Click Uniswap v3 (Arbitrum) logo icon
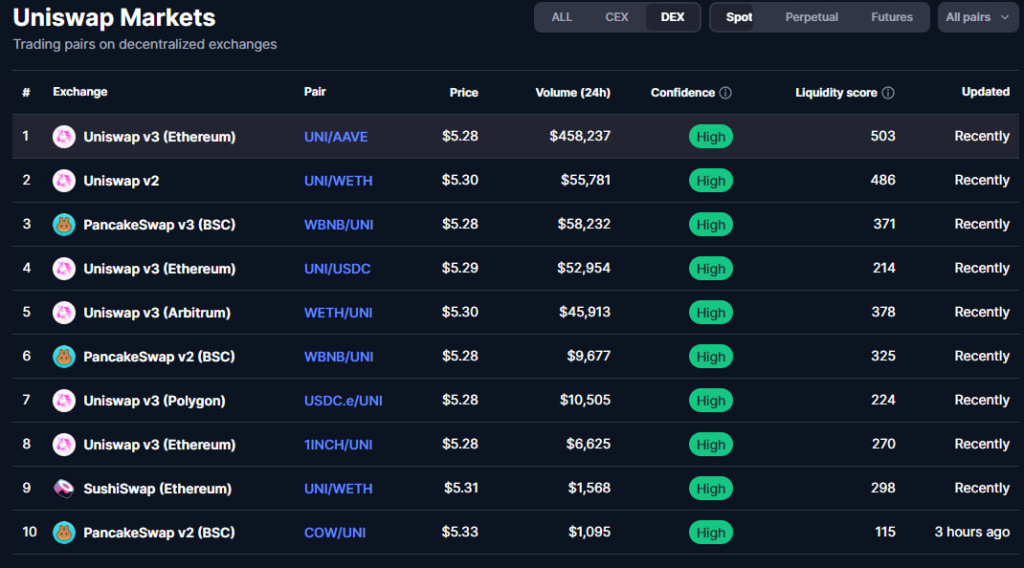The height and width of the screenshot is (568, 1024). click(64, 312)
